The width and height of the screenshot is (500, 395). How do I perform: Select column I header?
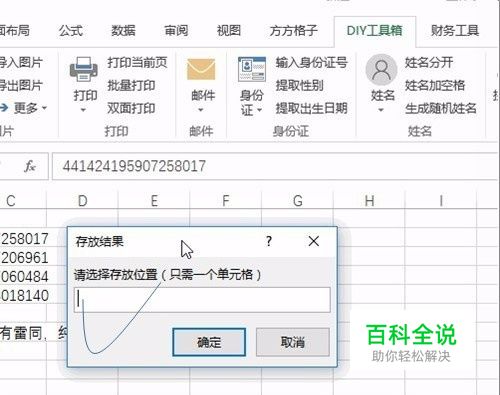pyautogui.click(x=441, y=201)
